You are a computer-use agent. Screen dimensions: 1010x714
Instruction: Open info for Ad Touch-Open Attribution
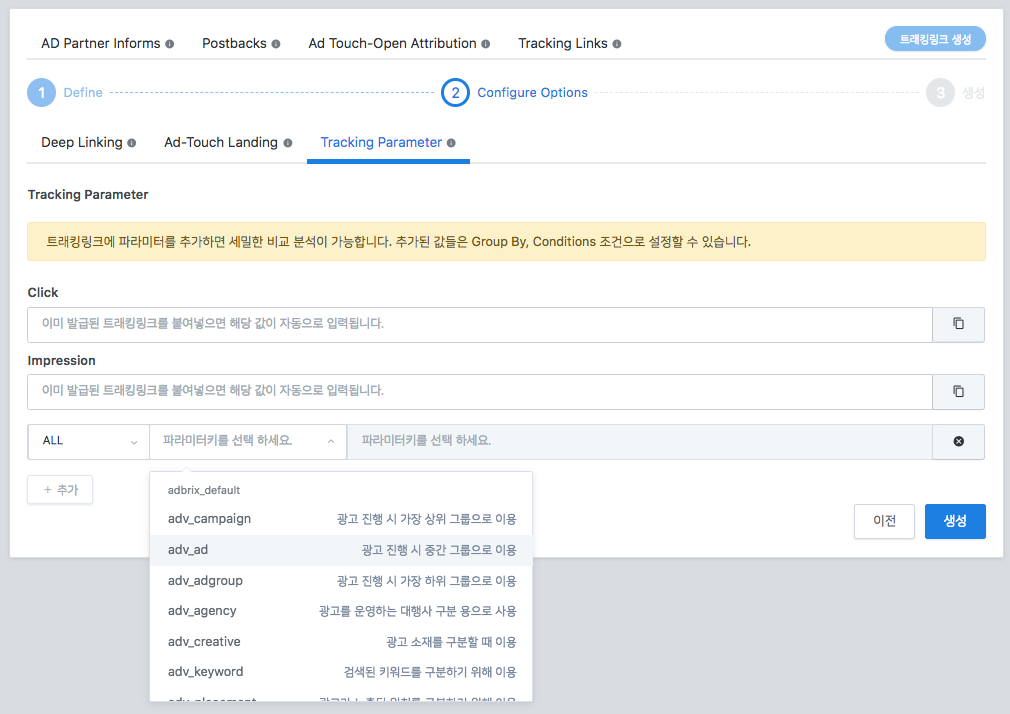[486, 43]
